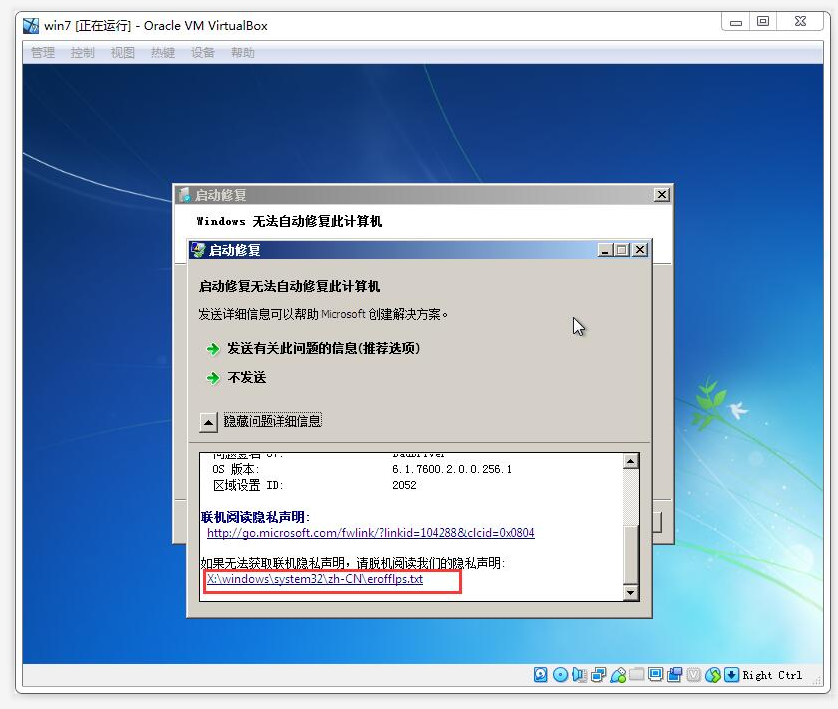
Task: Click the 联机阅读隐私声明 heading
Action: [x=255, y=517]
